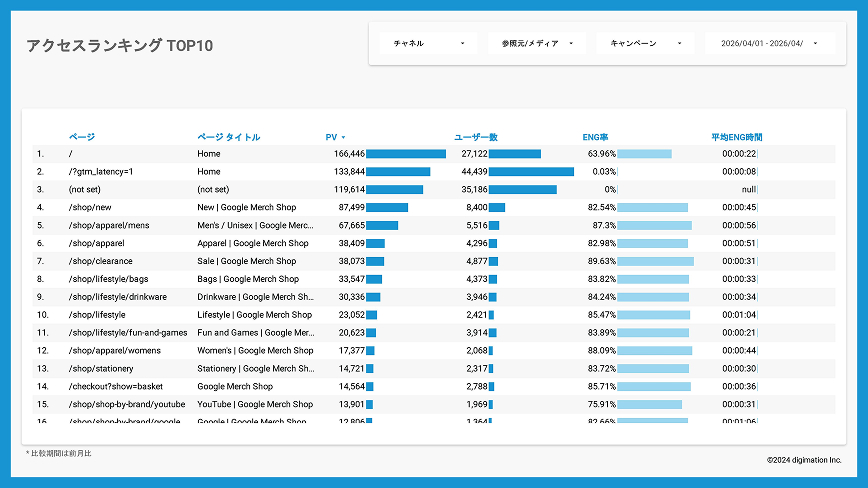868x488 pixels.
Task: Click the Lifestyle | Google Merch Shop title
Action: click(x=255, y=314)
